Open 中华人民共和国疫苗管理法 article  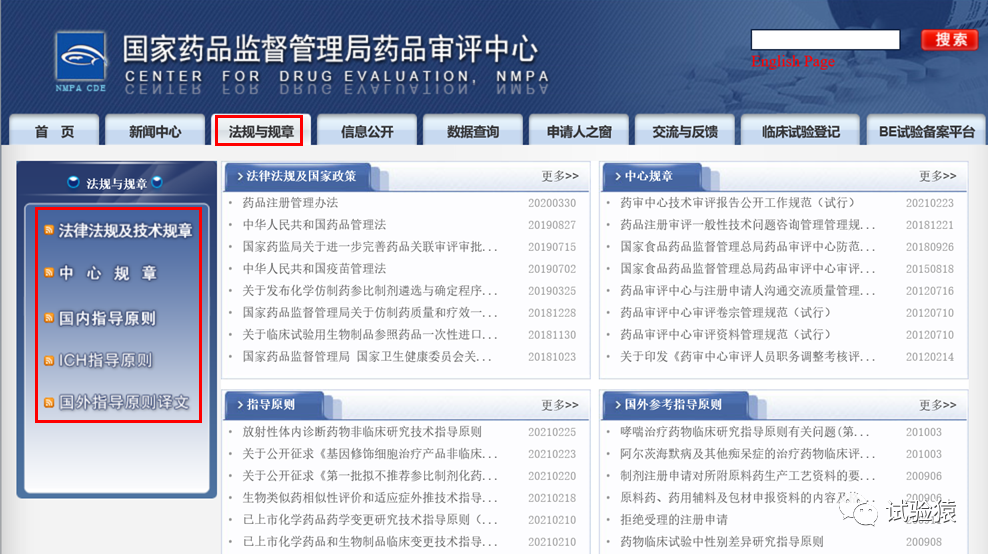click(x=314, y=268)
